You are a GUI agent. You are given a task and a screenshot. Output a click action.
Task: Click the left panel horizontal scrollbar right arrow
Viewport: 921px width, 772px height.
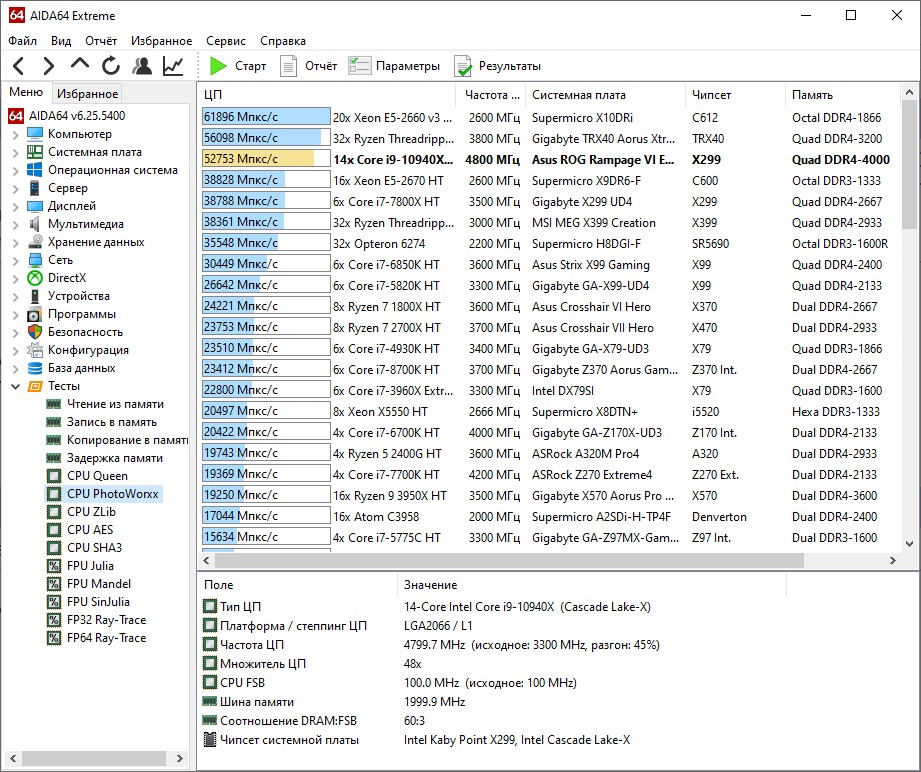pyautogui.click(x=180, y=758)
